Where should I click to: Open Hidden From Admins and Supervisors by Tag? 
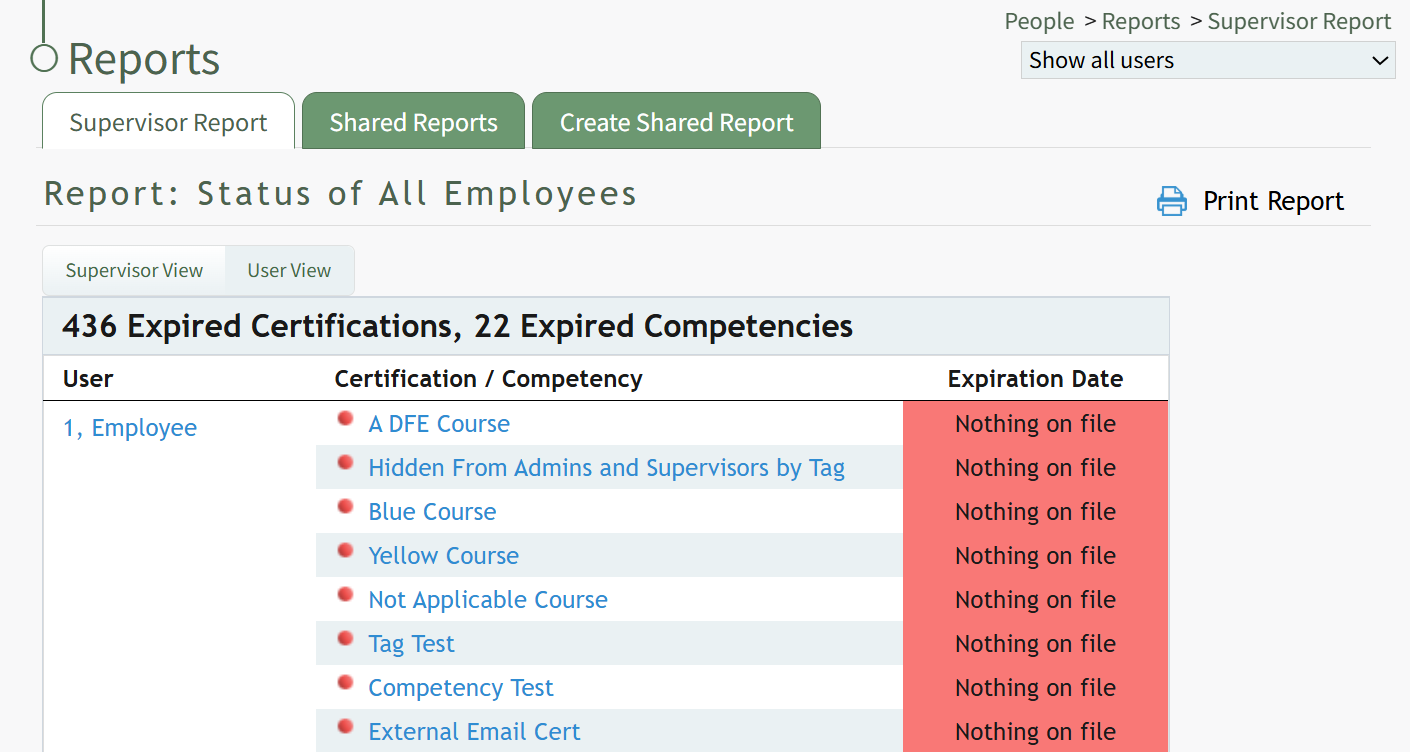point(606,468)
